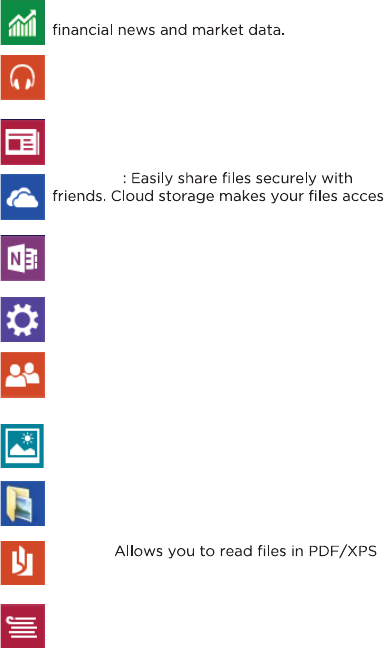Select the 'Cloud storage makes your files' line
Viewport: 384px width, 648px height.
[247, 196]
